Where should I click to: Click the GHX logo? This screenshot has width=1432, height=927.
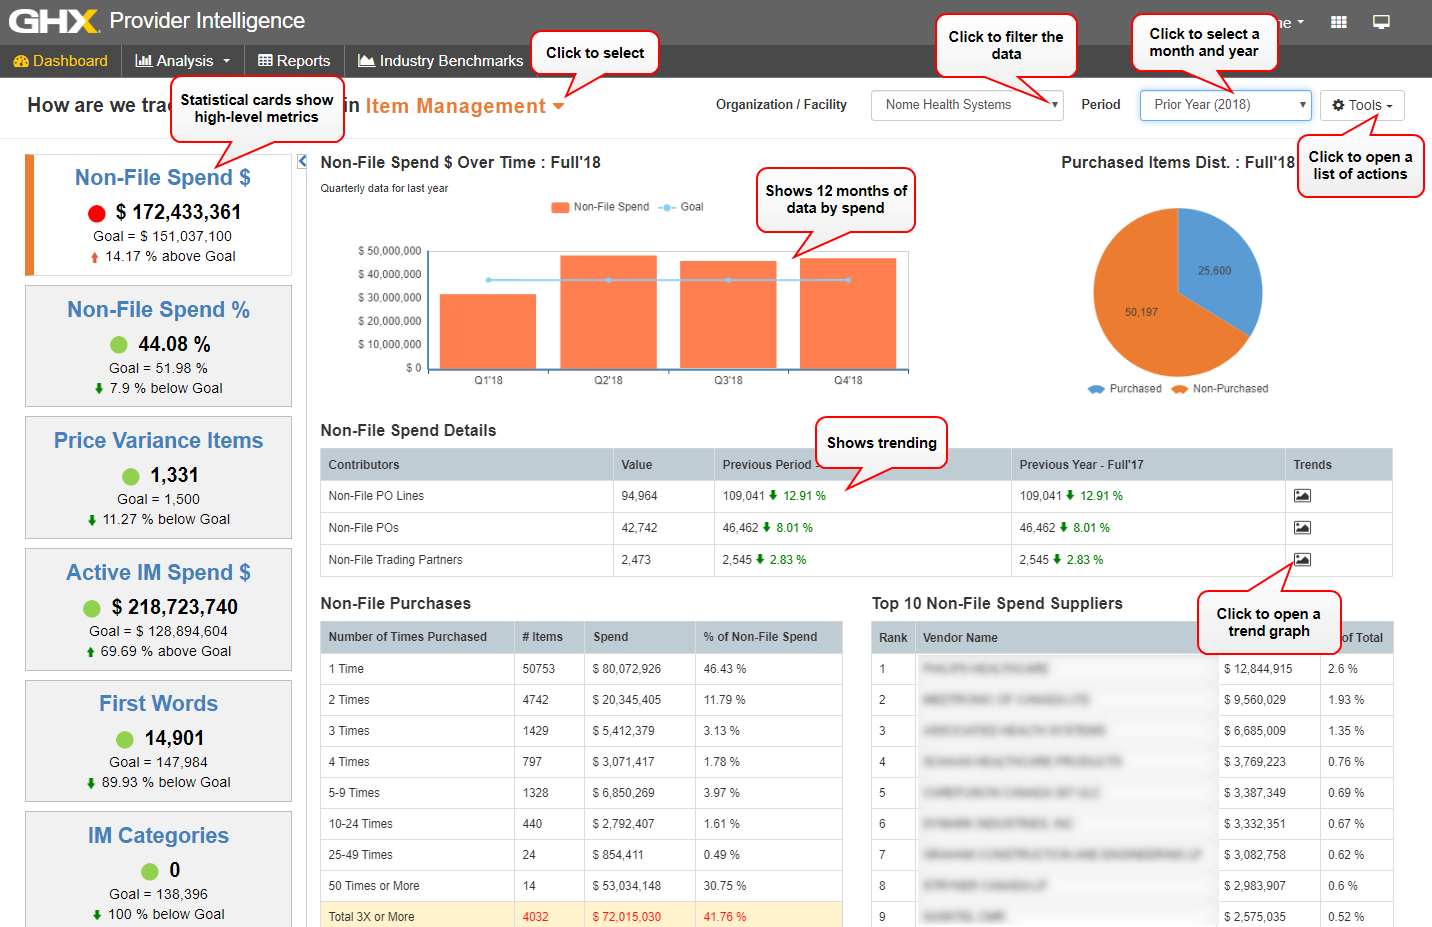tap(53, 21)
